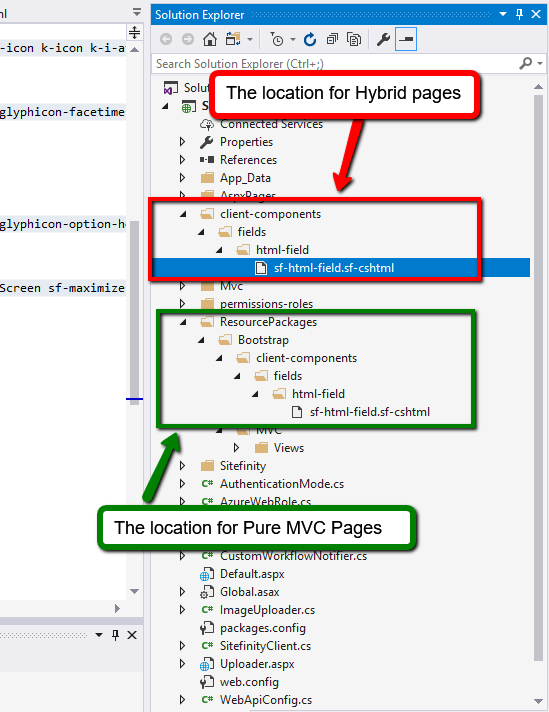Open dropdown next to solutions and folders icon

point(250,40)
